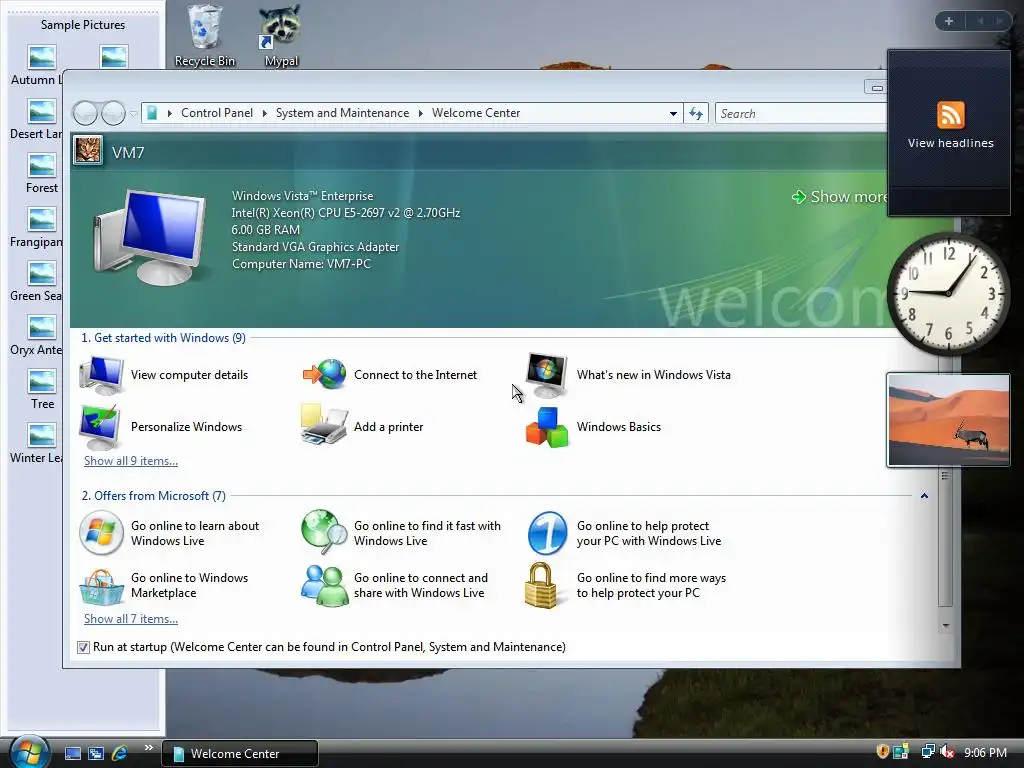Open Windows Marketplace basket icon
1024x768 pixels.
click(101, 586)
